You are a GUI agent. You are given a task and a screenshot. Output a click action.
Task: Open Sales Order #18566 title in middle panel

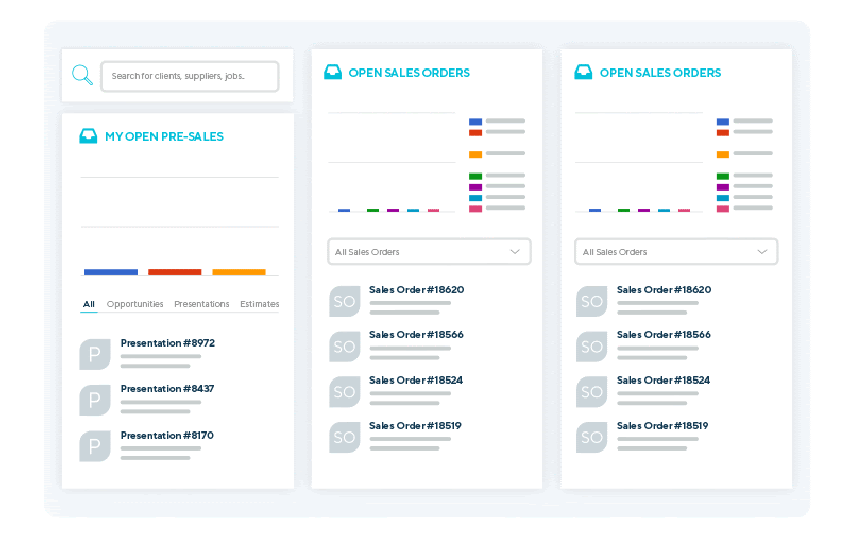pos(416,334)
